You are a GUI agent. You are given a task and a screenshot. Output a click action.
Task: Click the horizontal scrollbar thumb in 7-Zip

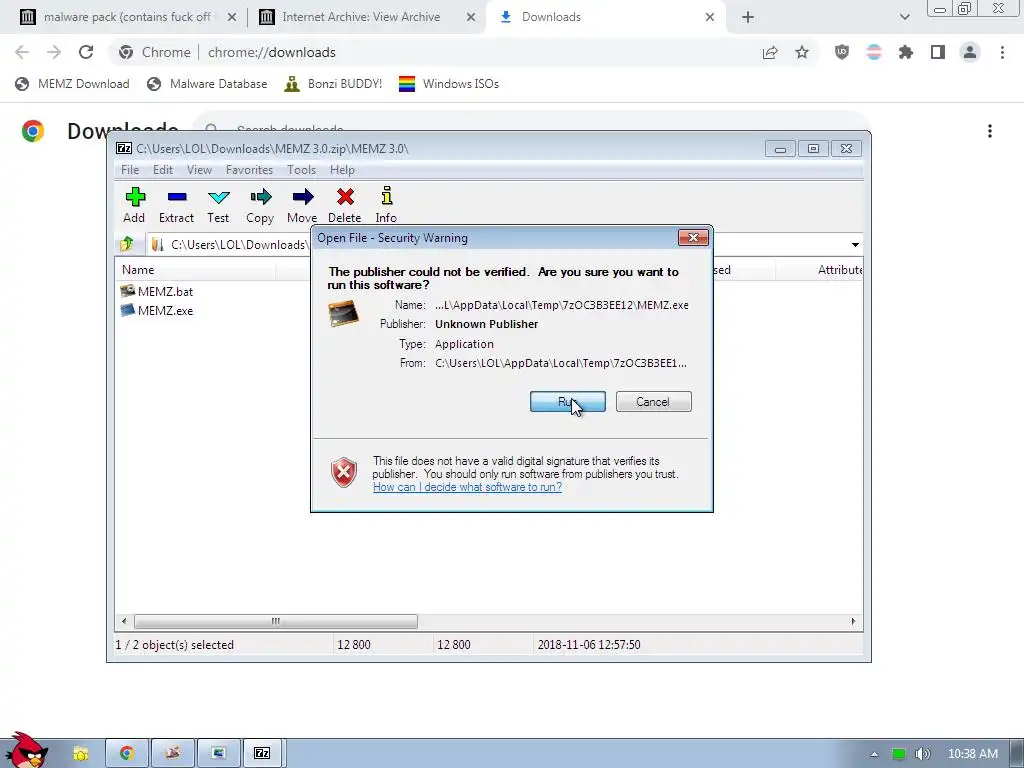coord(276,621)
